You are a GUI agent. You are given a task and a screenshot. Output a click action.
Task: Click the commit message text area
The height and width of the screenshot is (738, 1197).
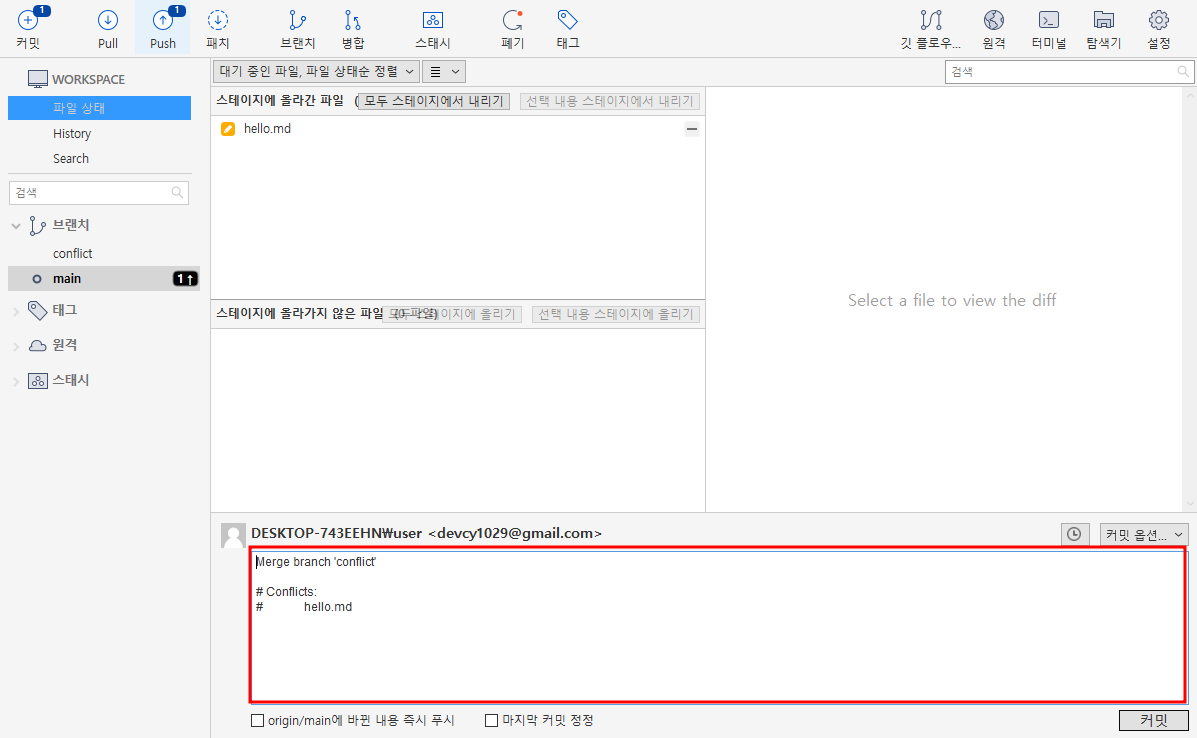pyautogui.click(x=718, y=625)
